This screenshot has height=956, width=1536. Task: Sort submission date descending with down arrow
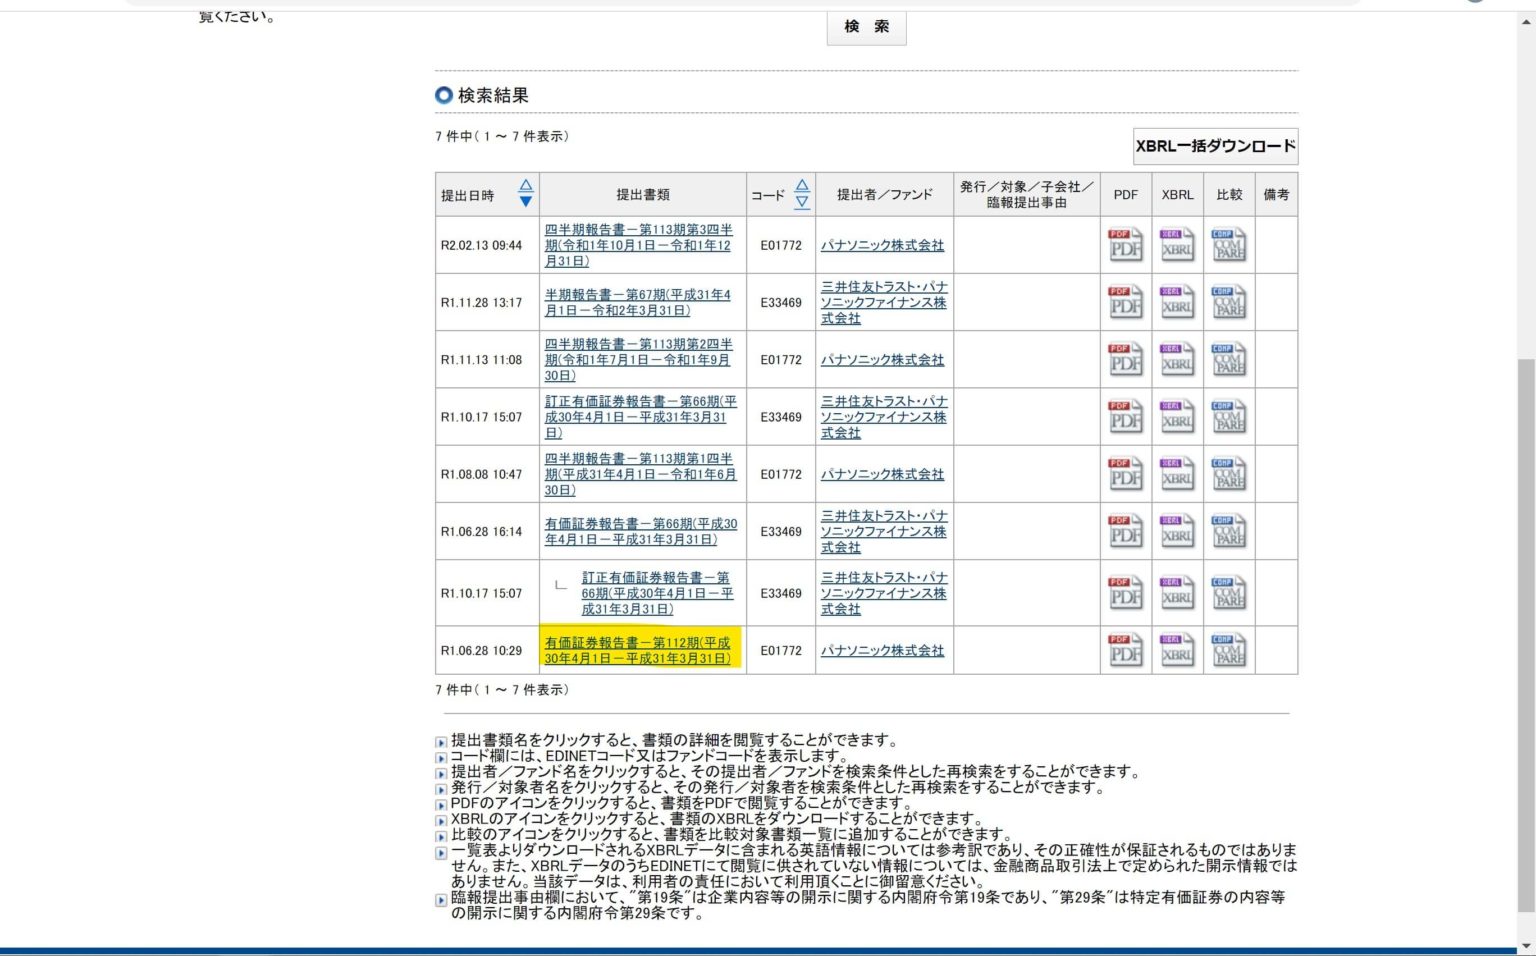coord(525,201)
